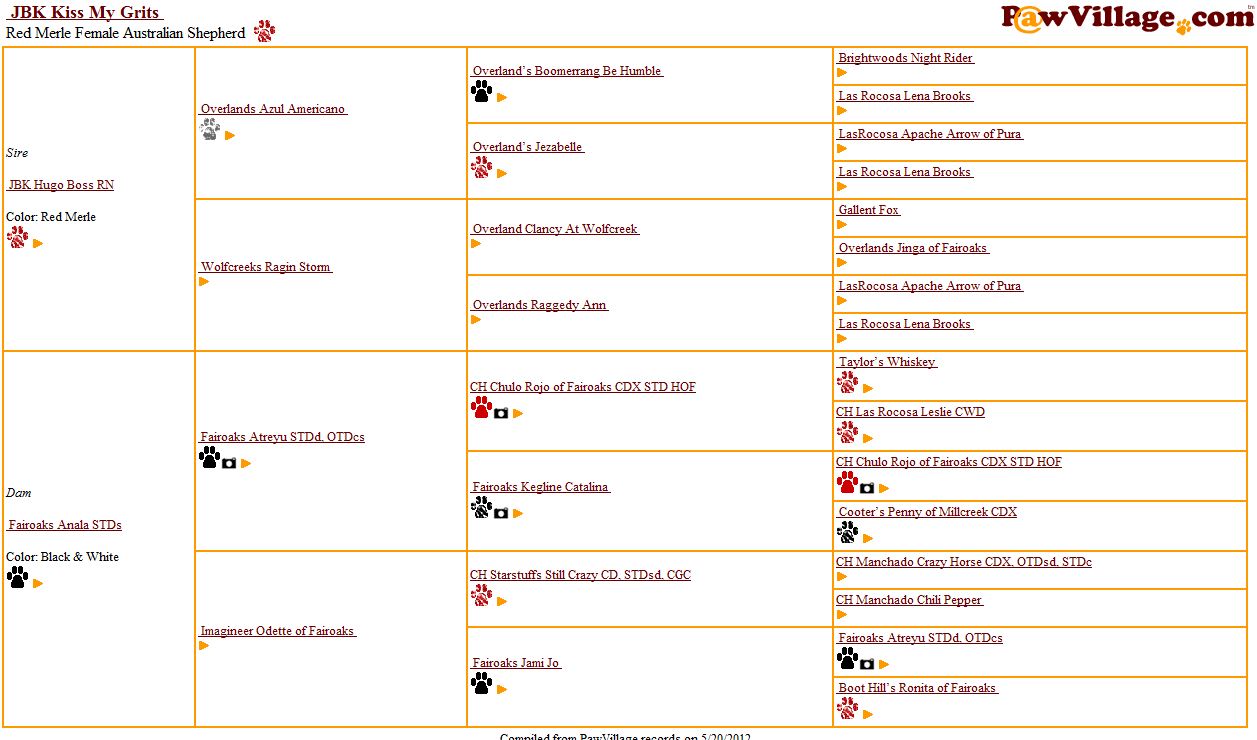Open CH Las Rocosa Leslie CWD link

(911, 412)
